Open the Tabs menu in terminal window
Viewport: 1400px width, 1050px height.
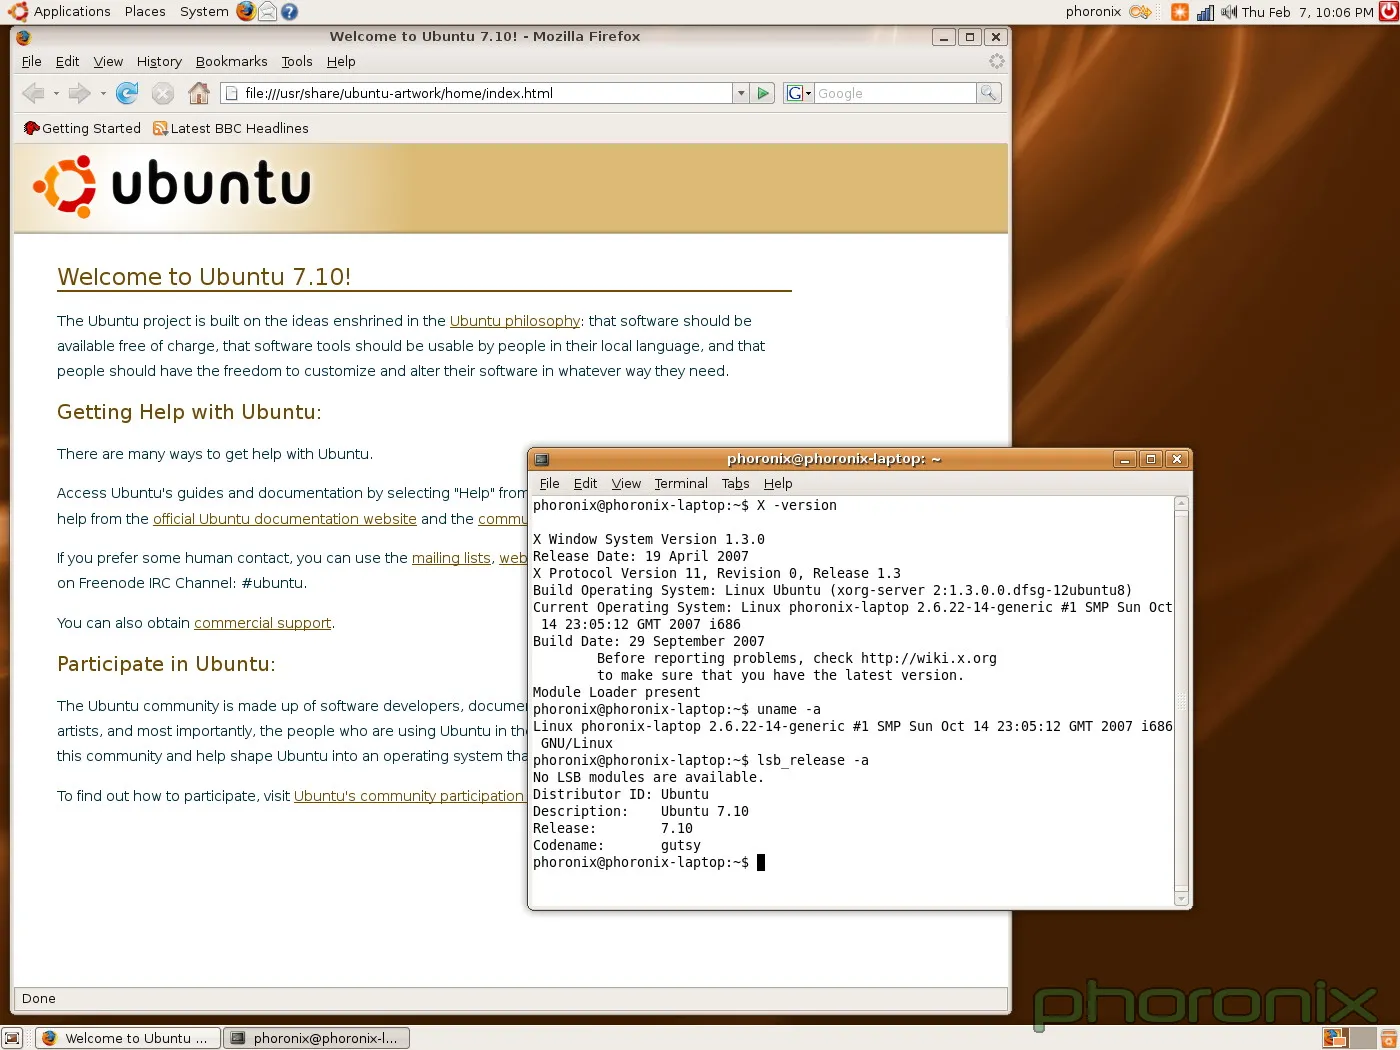735,483
